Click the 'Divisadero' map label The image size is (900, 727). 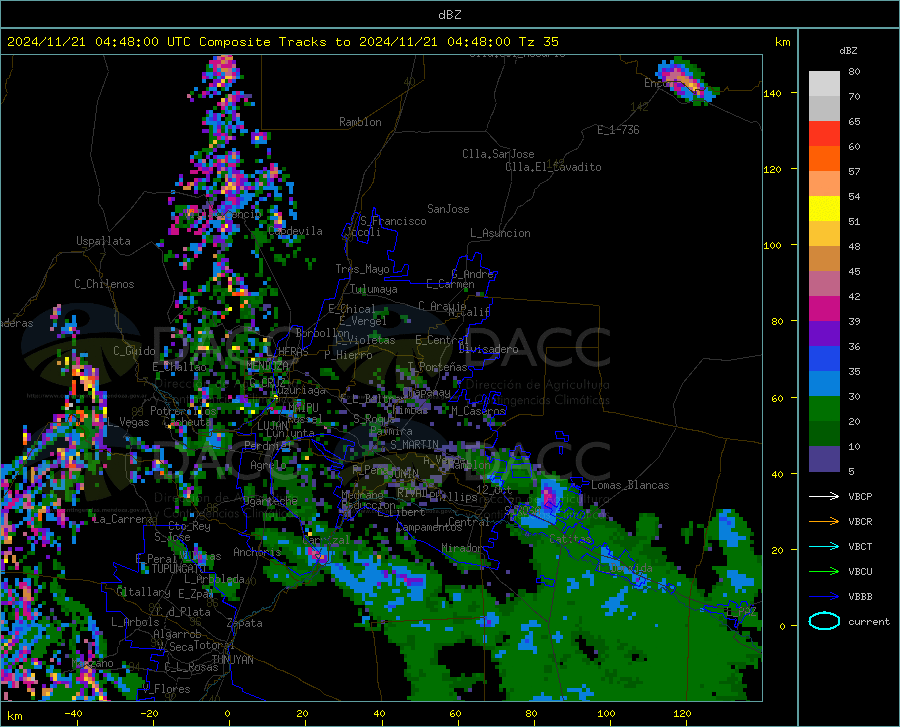coord(488,349)
